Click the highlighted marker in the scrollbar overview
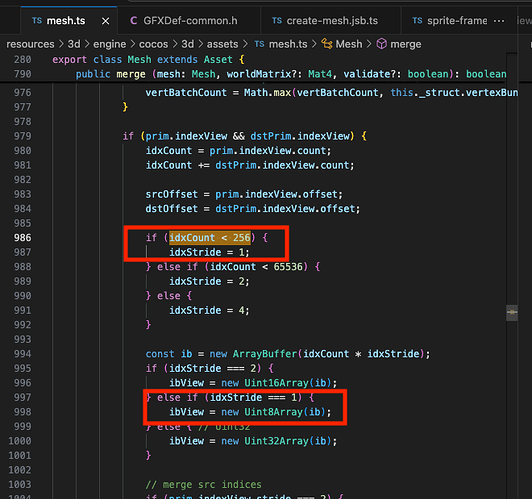The height and width of the screenshot is (499, 532). point(512,312)
